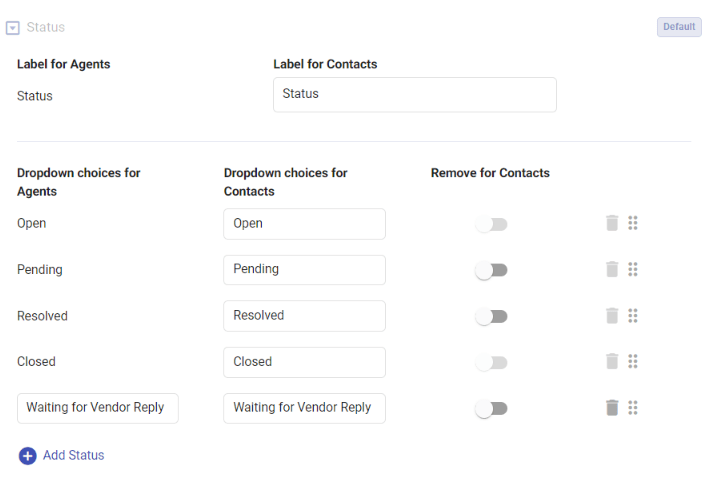Click the Add Status link

tap(73, 456)
